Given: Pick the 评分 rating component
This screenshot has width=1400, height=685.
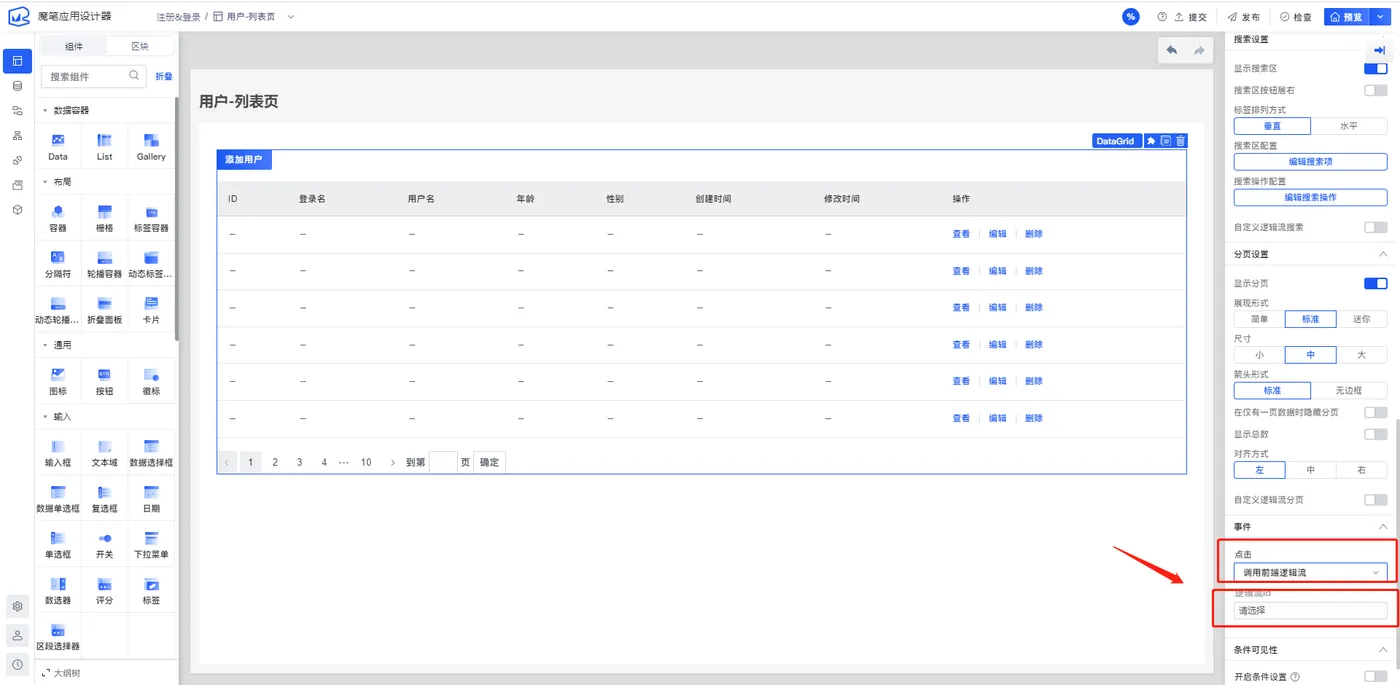Looking at the screenshot, I should click(x=104, y=590).
